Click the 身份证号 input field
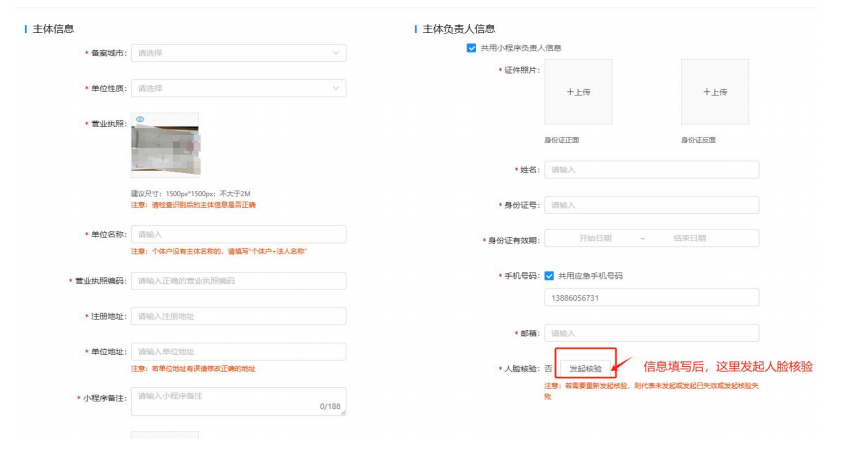 pyautogui.click(x=651, y=205)
